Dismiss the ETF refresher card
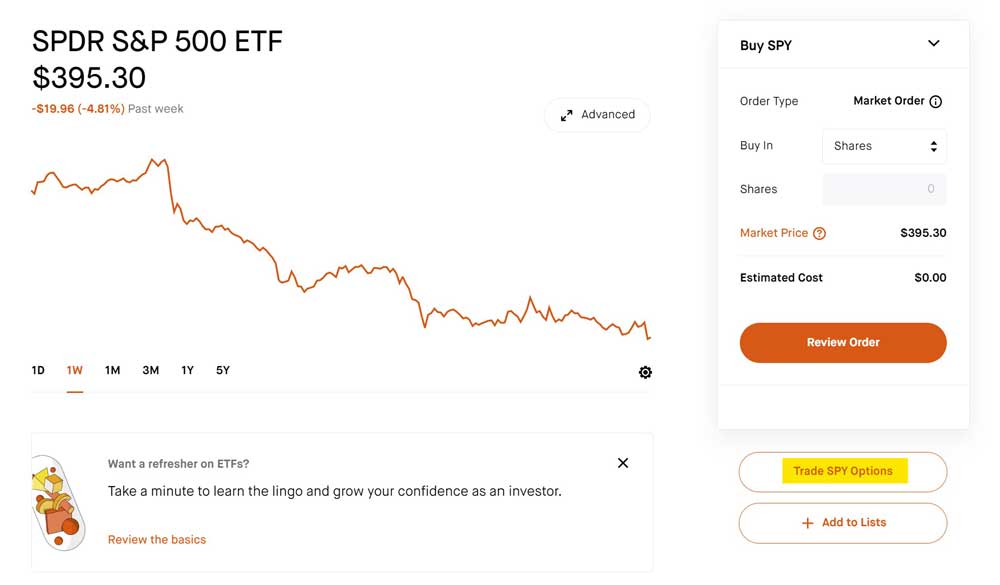The height and width of the screenshot is (585, 1000). pos(622,463)
